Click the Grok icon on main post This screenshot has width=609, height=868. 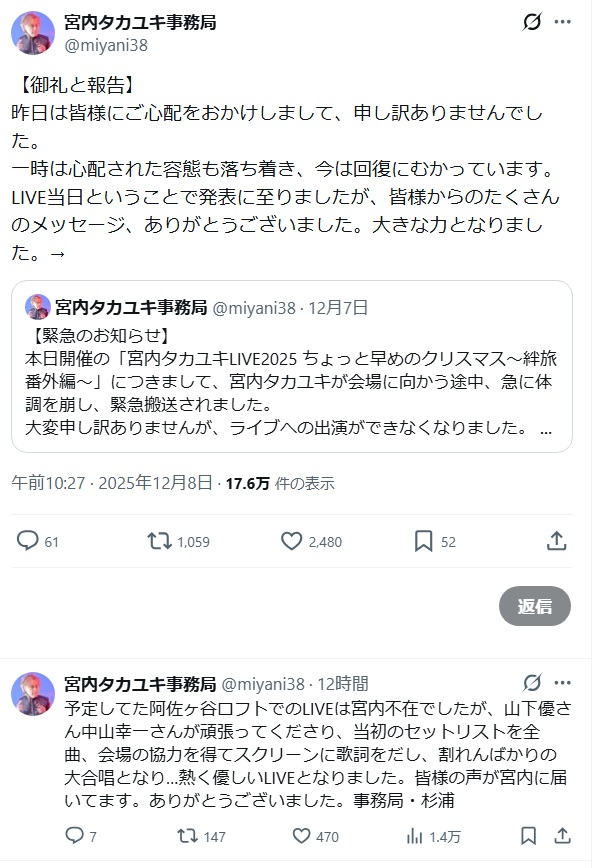[532, 23]
